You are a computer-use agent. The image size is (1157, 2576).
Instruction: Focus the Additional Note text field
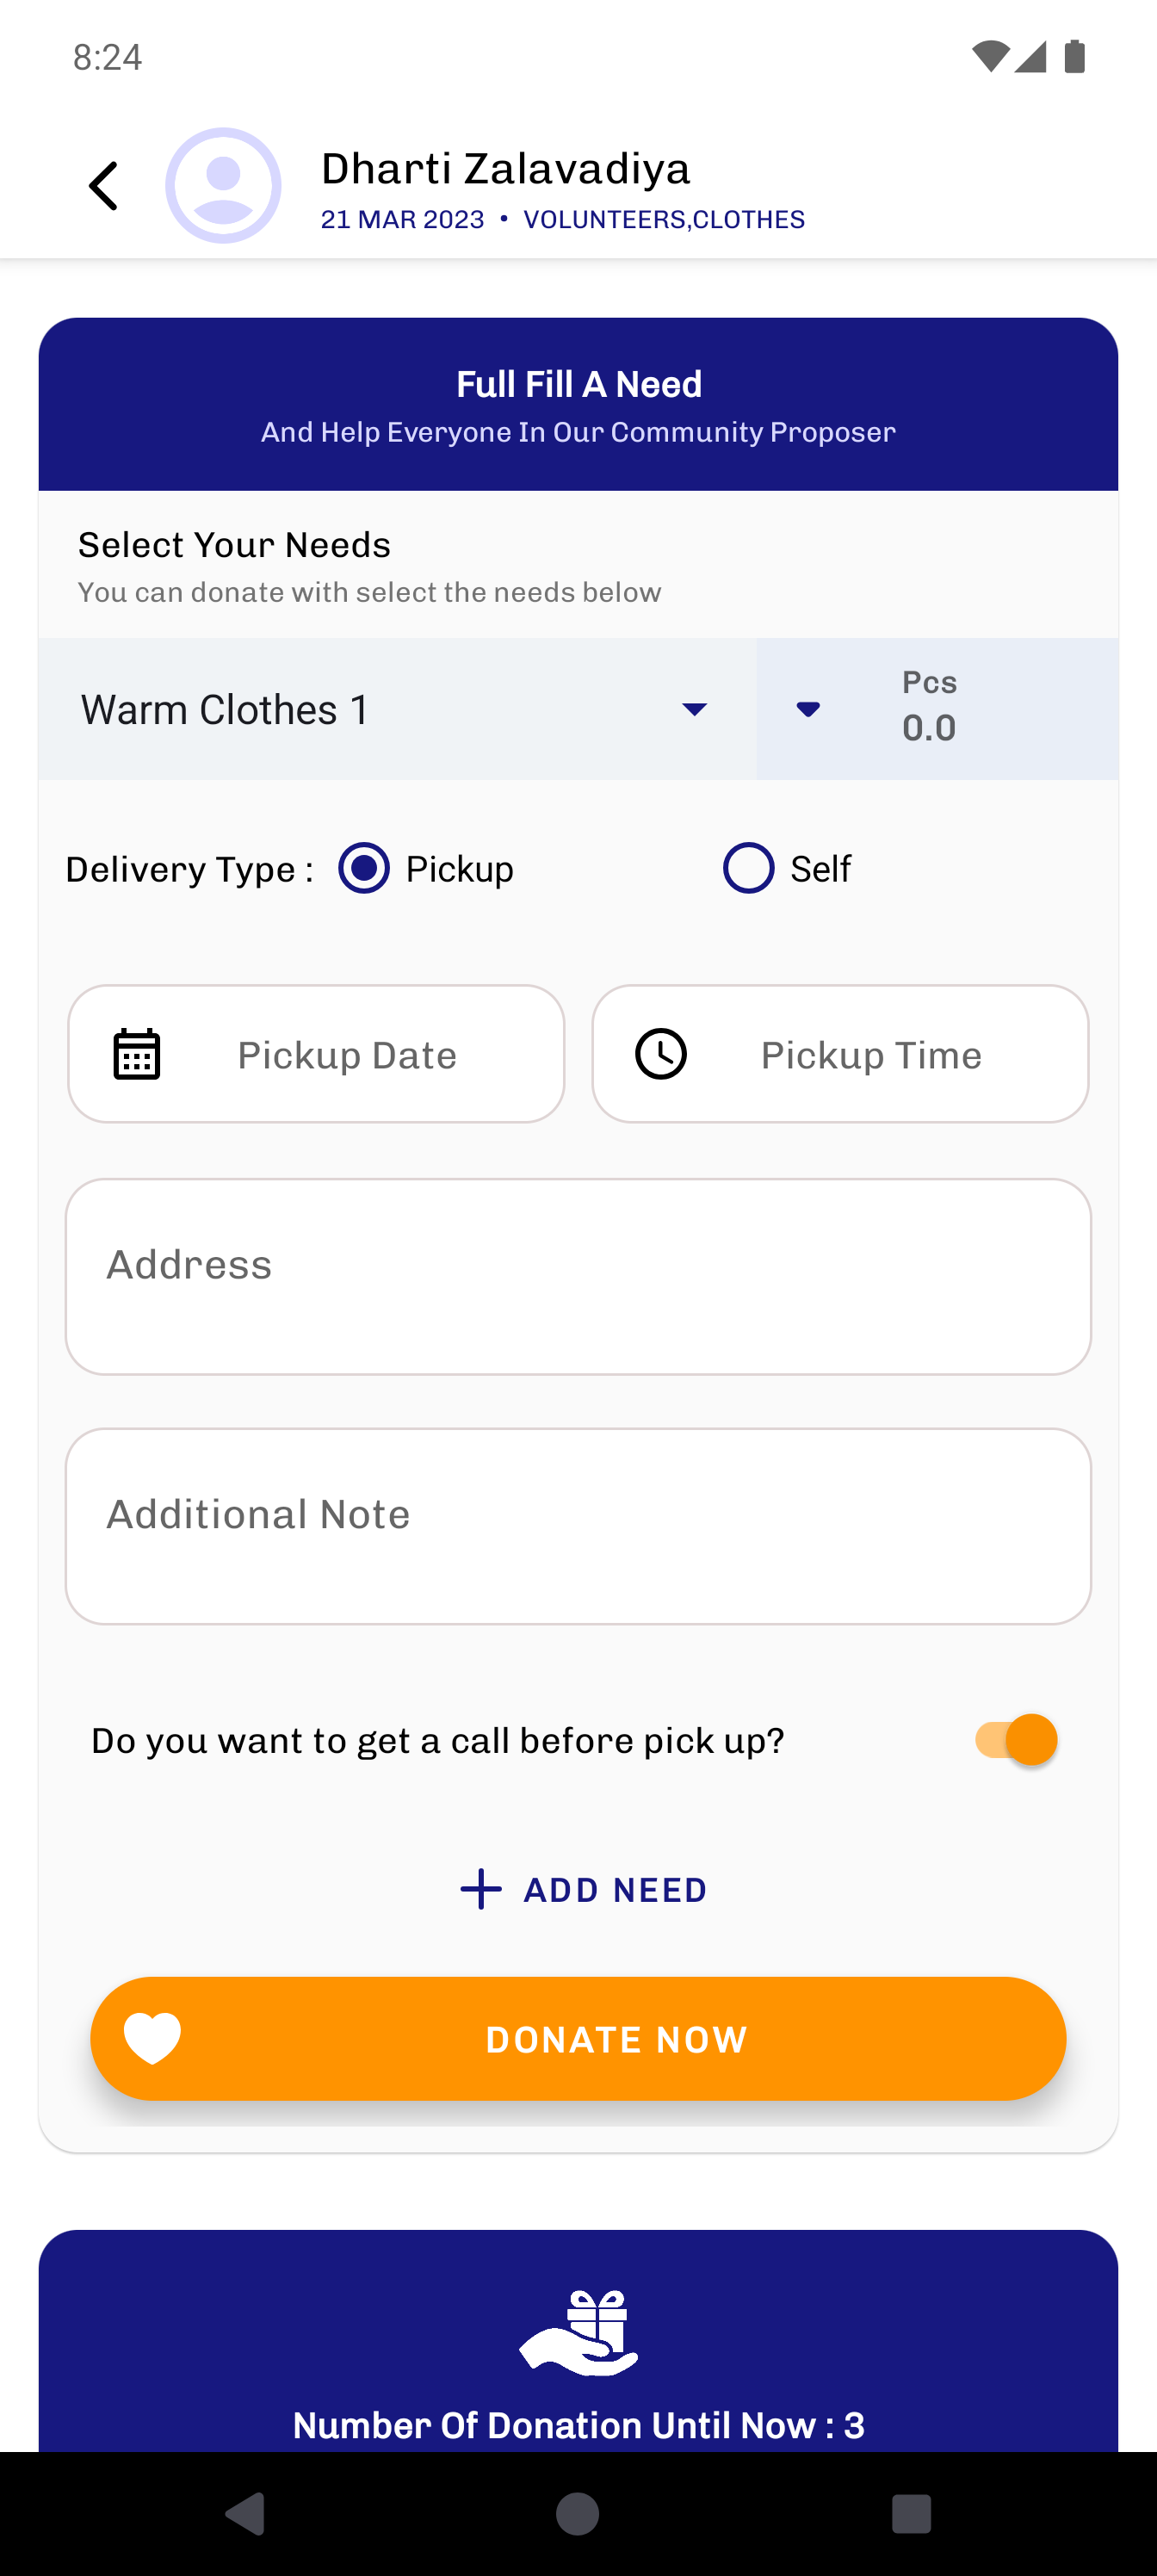pos(578,1526)
